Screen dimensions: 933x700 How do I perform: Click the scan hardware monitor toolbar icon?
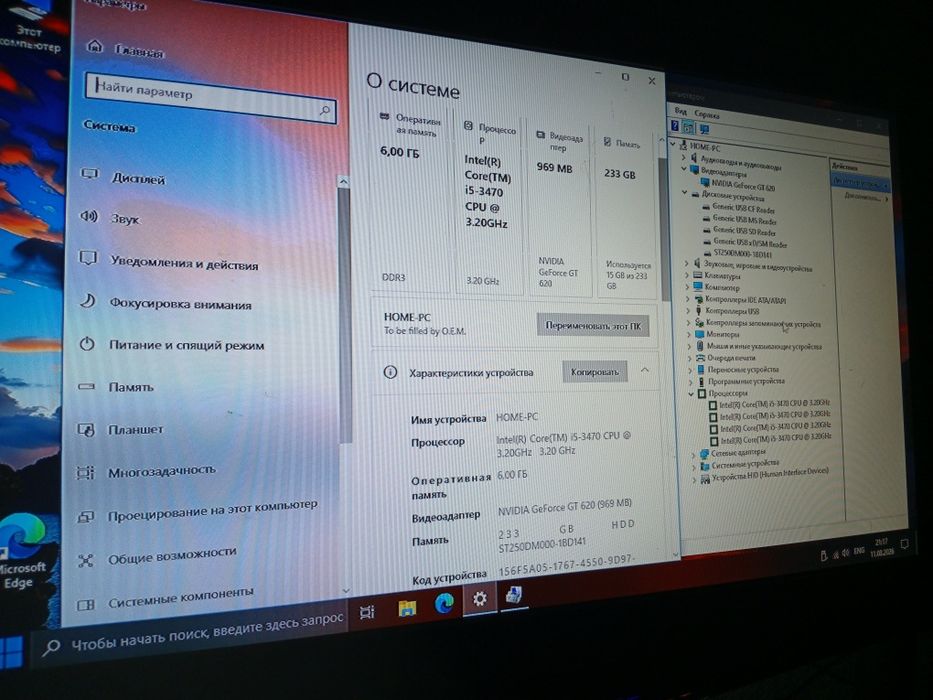(704, 129)
